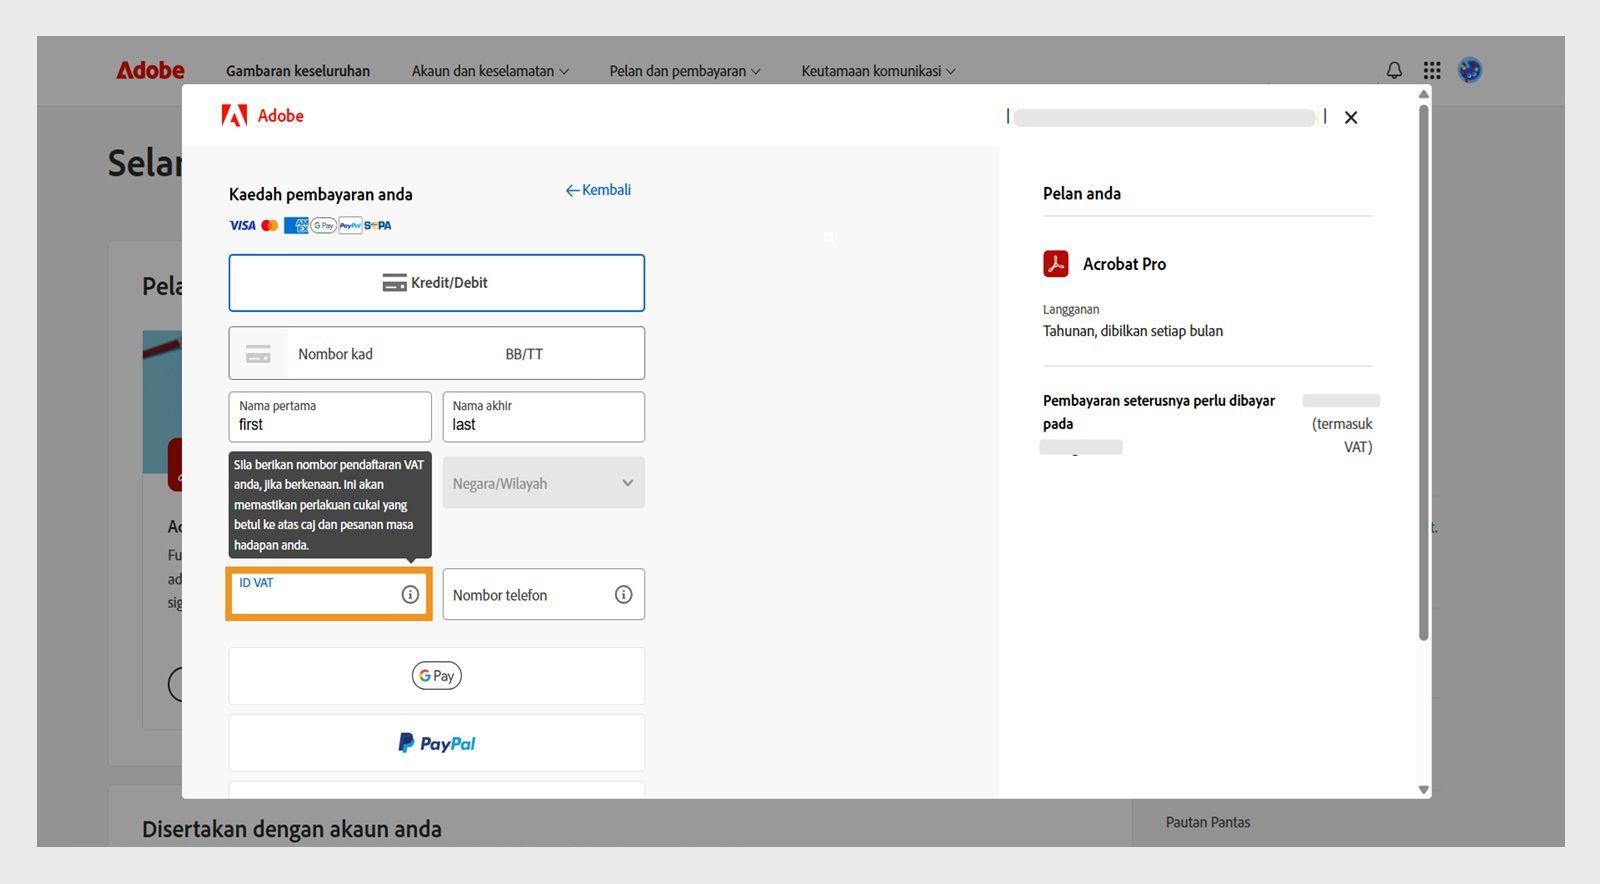Expand the Akaun dan keselamatan menu
Image resolution: width=1600 pixels, height=884 pixels.
(x=490, y=71)
